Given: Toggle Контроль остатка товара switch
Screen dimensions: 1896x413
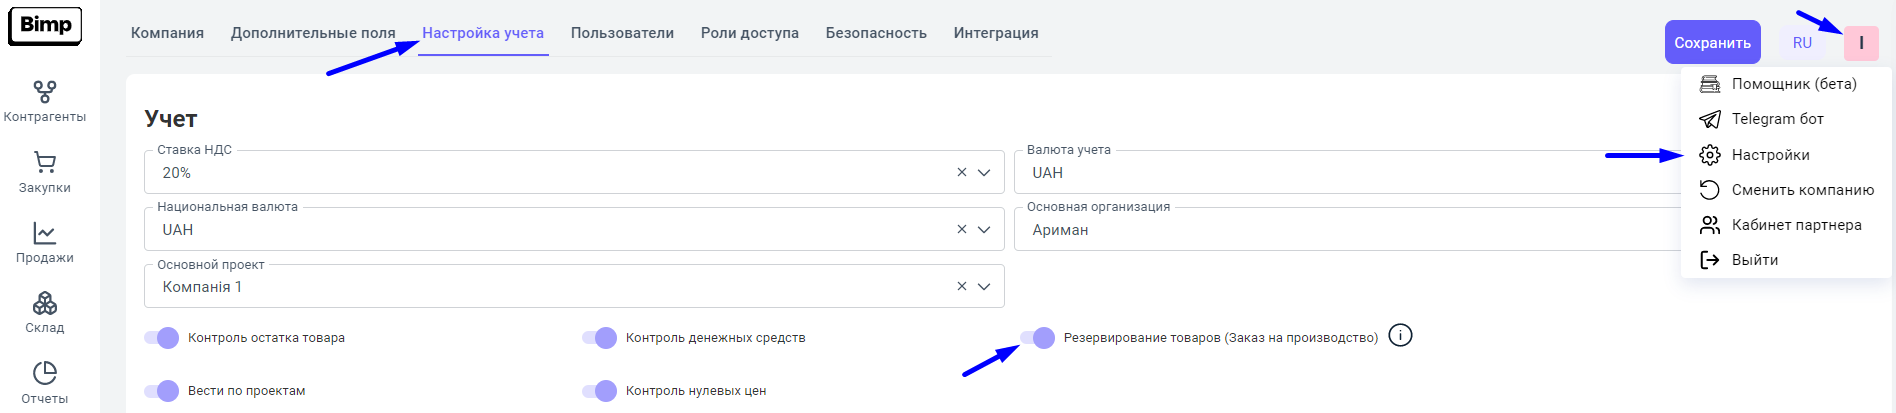Looking at the screenshot, I should point(162,338).
